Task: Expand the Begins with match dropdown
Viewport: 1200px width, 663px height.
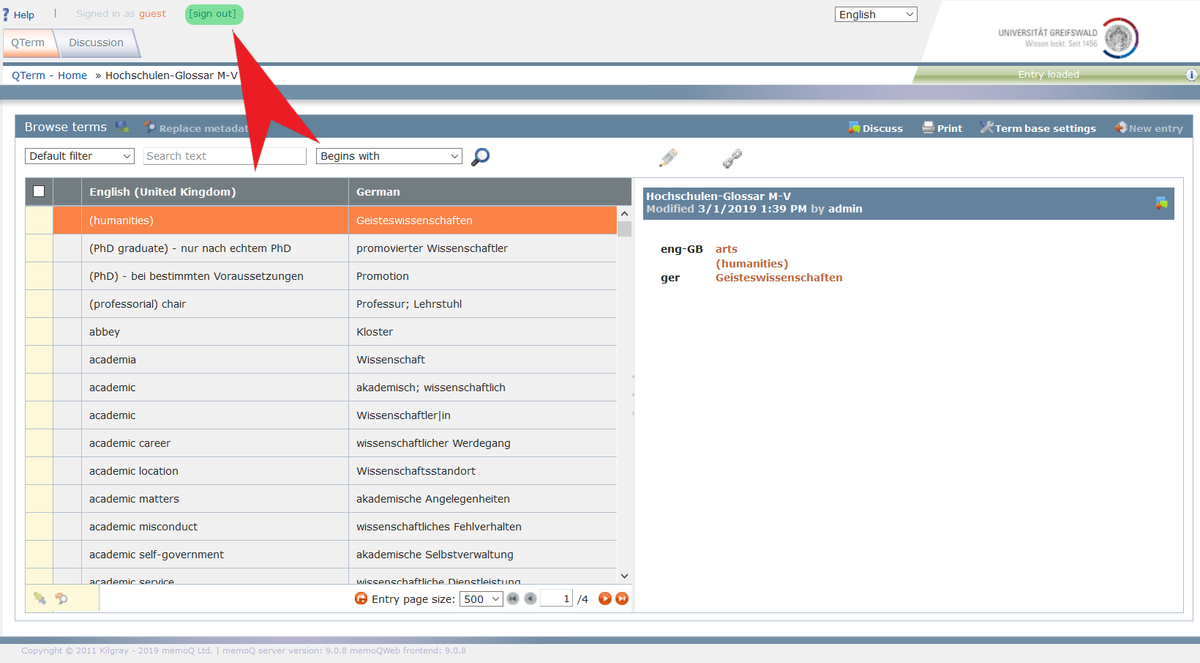Action: [x=389, y=156]
